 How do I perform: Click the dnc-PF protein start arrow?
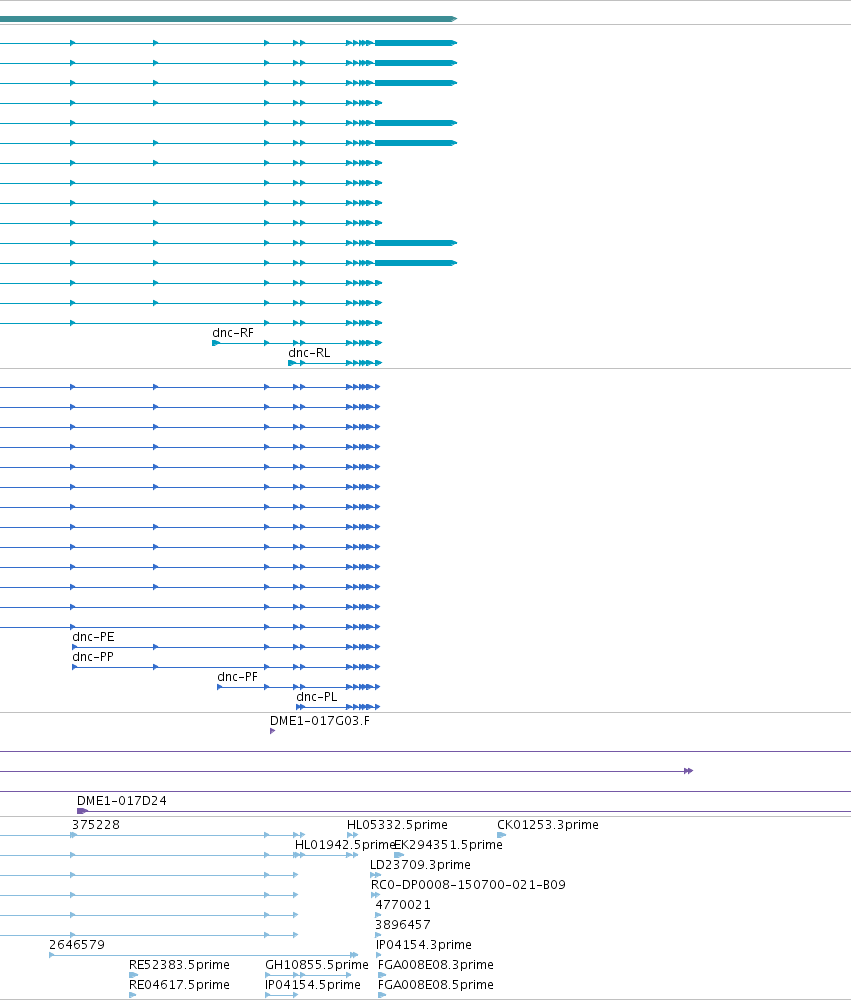(x=220, y=687)
